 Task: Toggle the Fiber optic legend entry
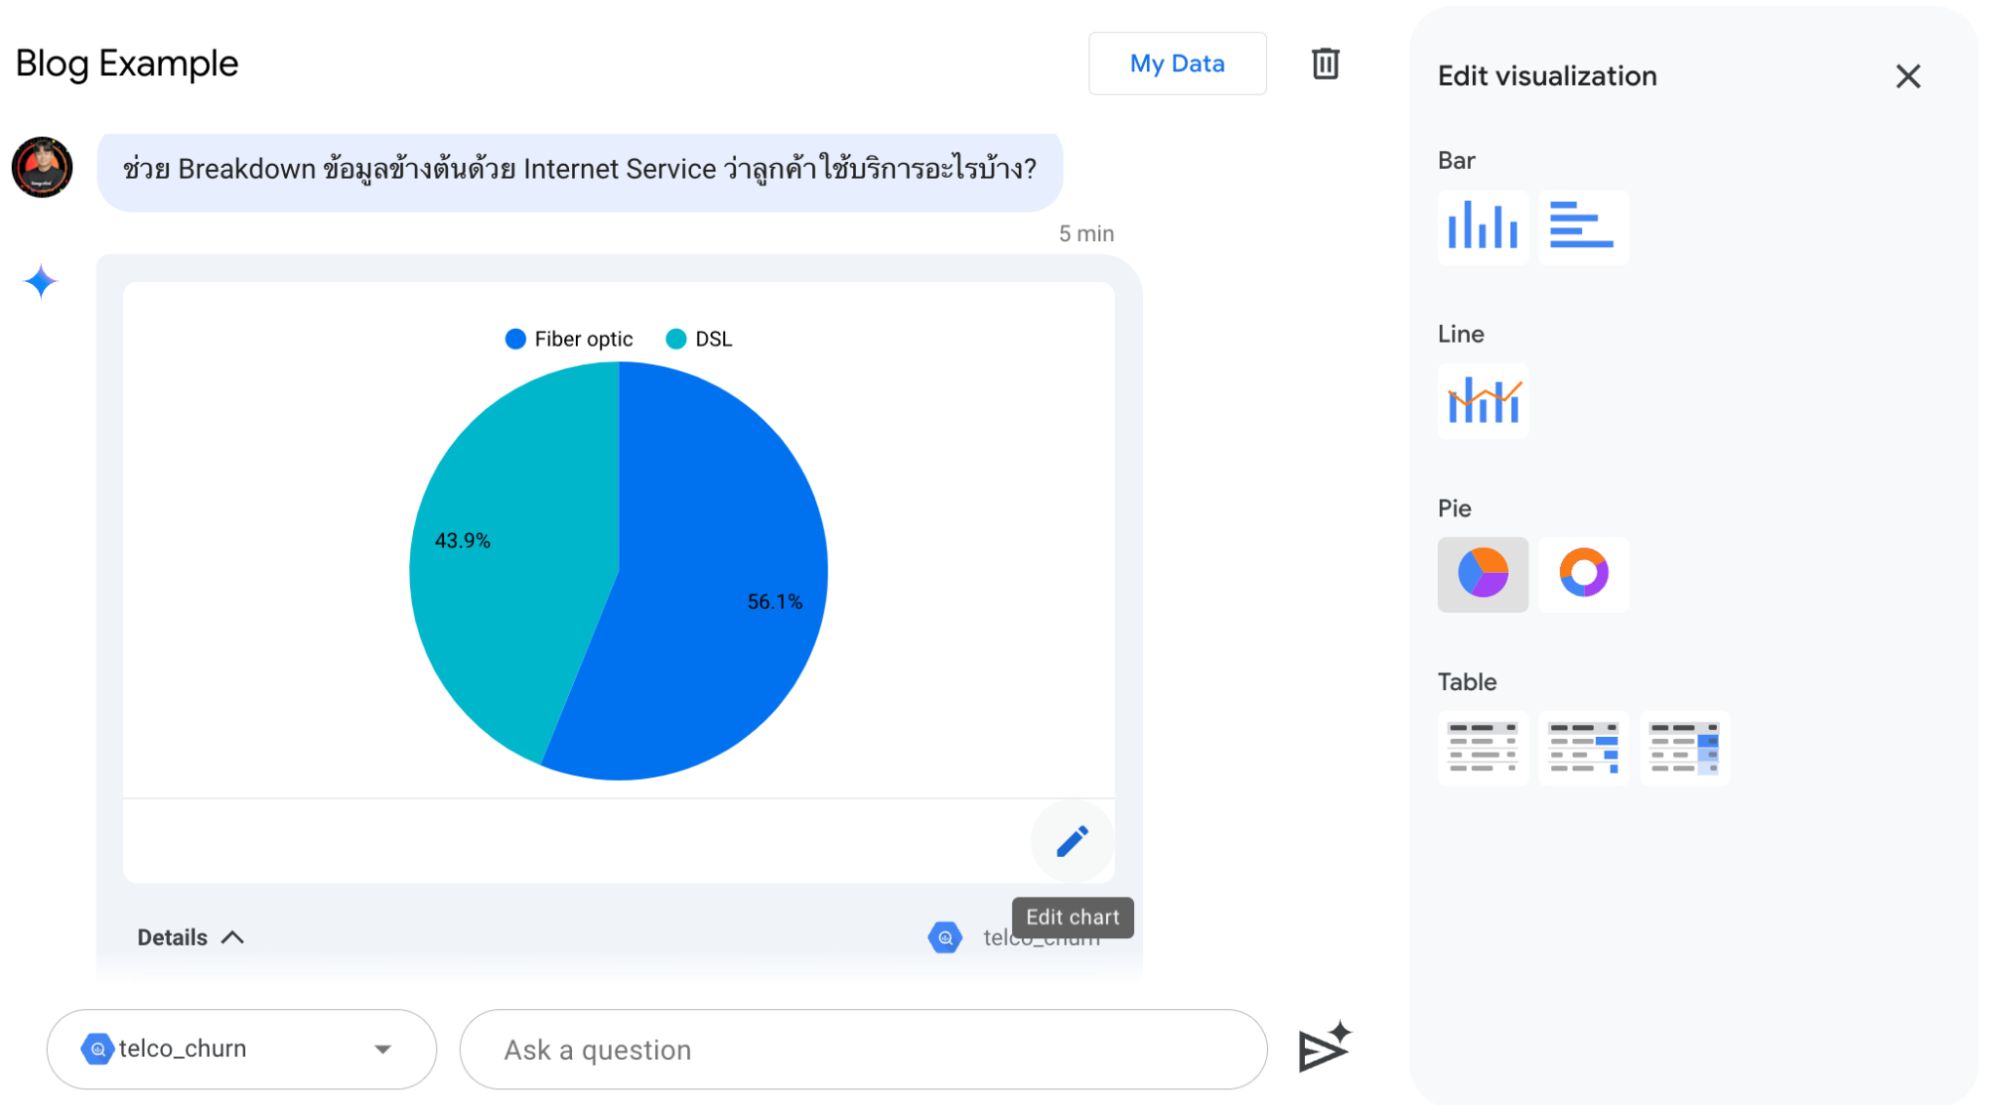[569, 339]
